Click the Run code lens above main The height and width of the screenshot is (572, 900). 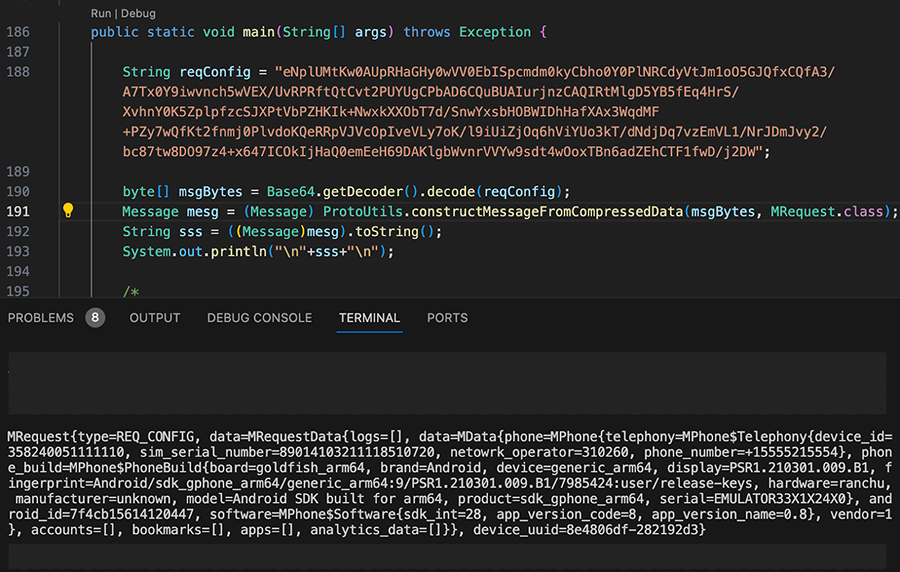[x=101, y=13]
